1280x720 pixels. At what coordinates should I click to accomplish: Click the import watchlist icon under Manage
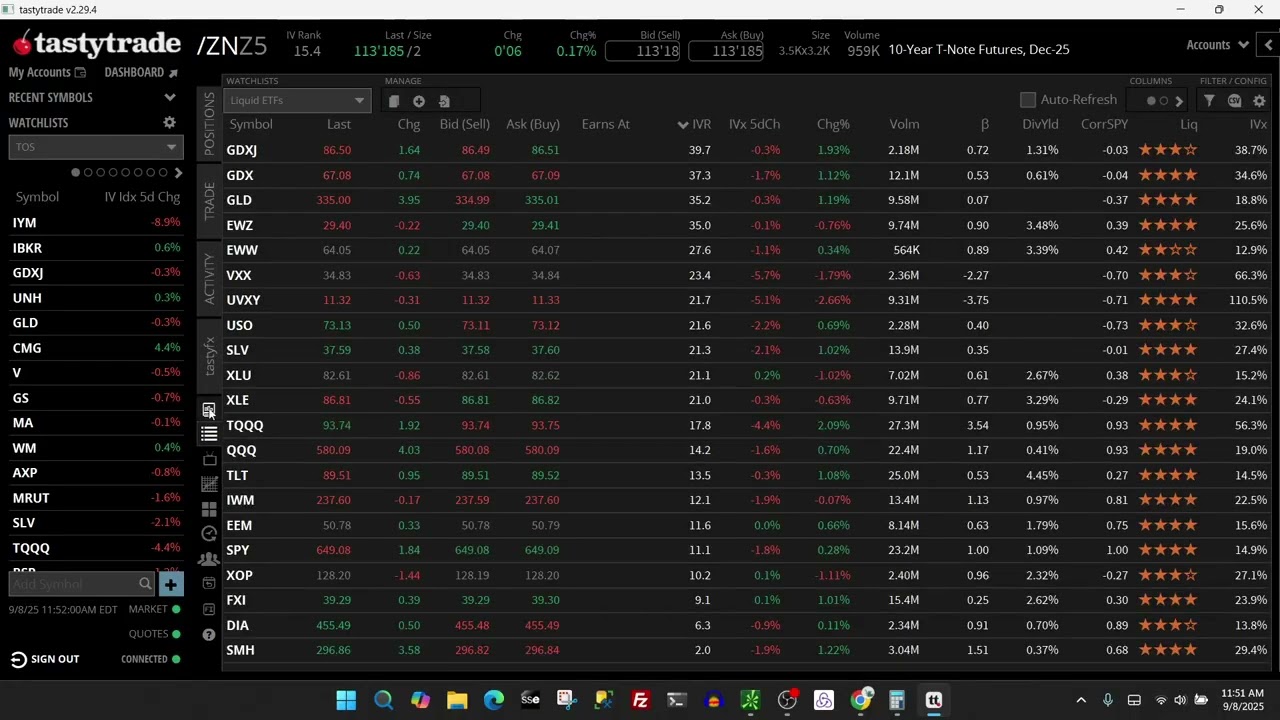tap(444, 101)
